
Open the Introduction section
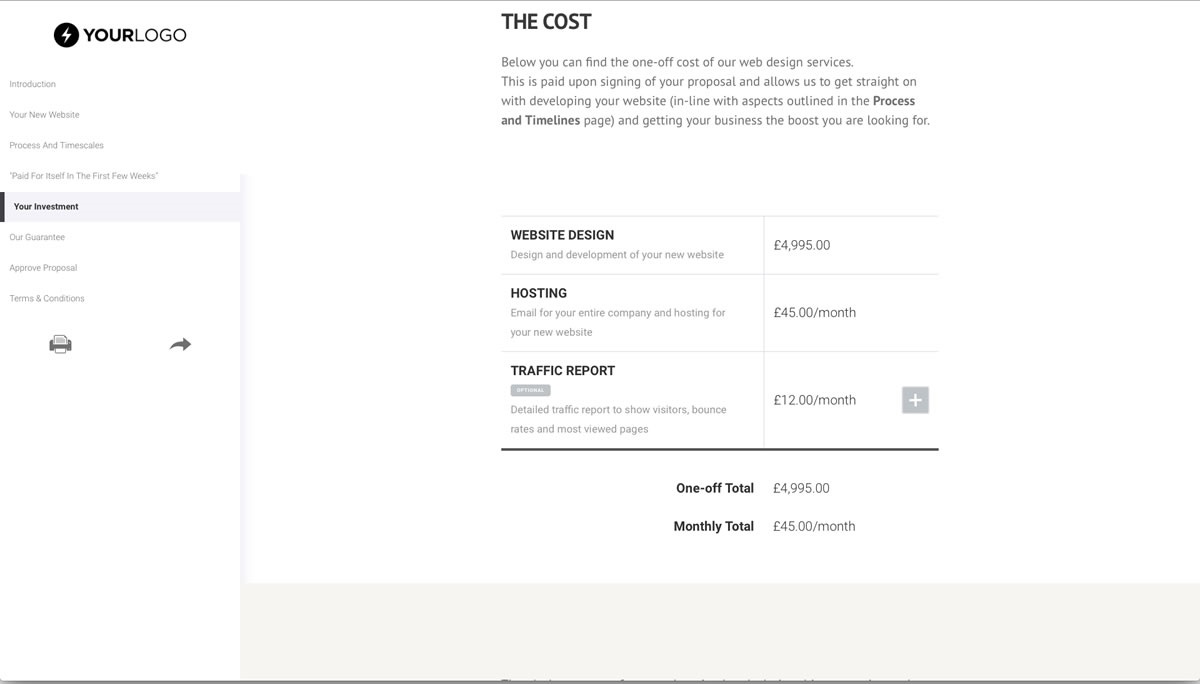(x=33, y=84)
